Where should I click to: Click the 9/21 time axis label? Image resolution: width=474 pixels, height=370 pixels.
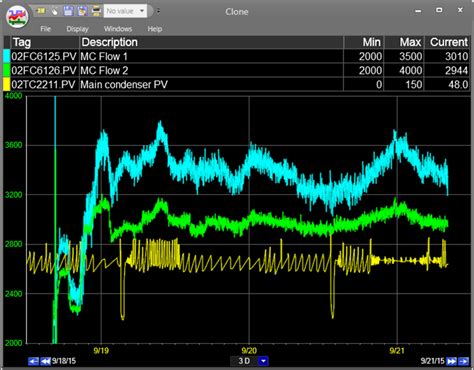[397, 350]
